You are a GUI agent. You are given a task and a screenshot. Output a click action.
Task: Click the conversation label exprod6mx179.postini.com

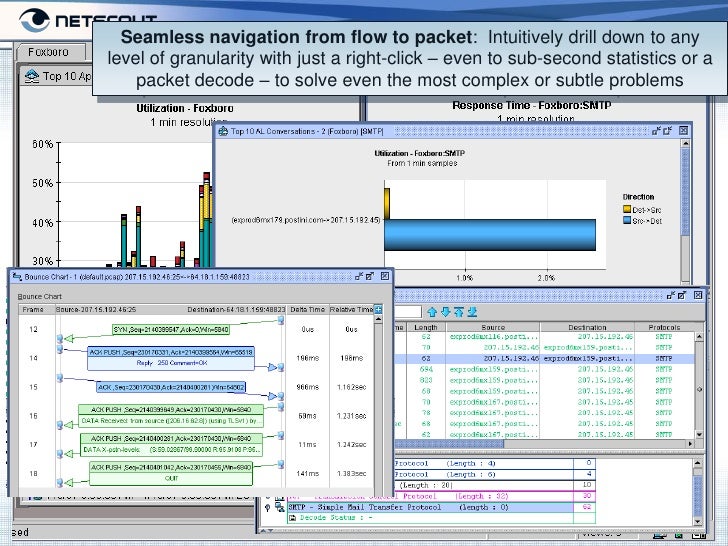click(x=306, y=220)
